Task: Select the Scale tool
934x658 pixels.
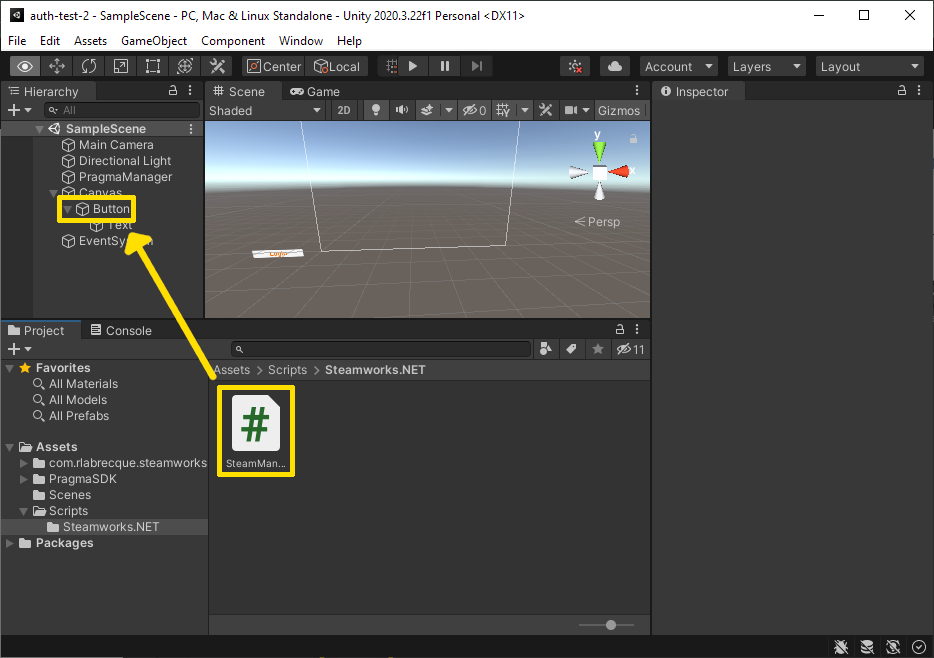Action: tap(121, 66)
